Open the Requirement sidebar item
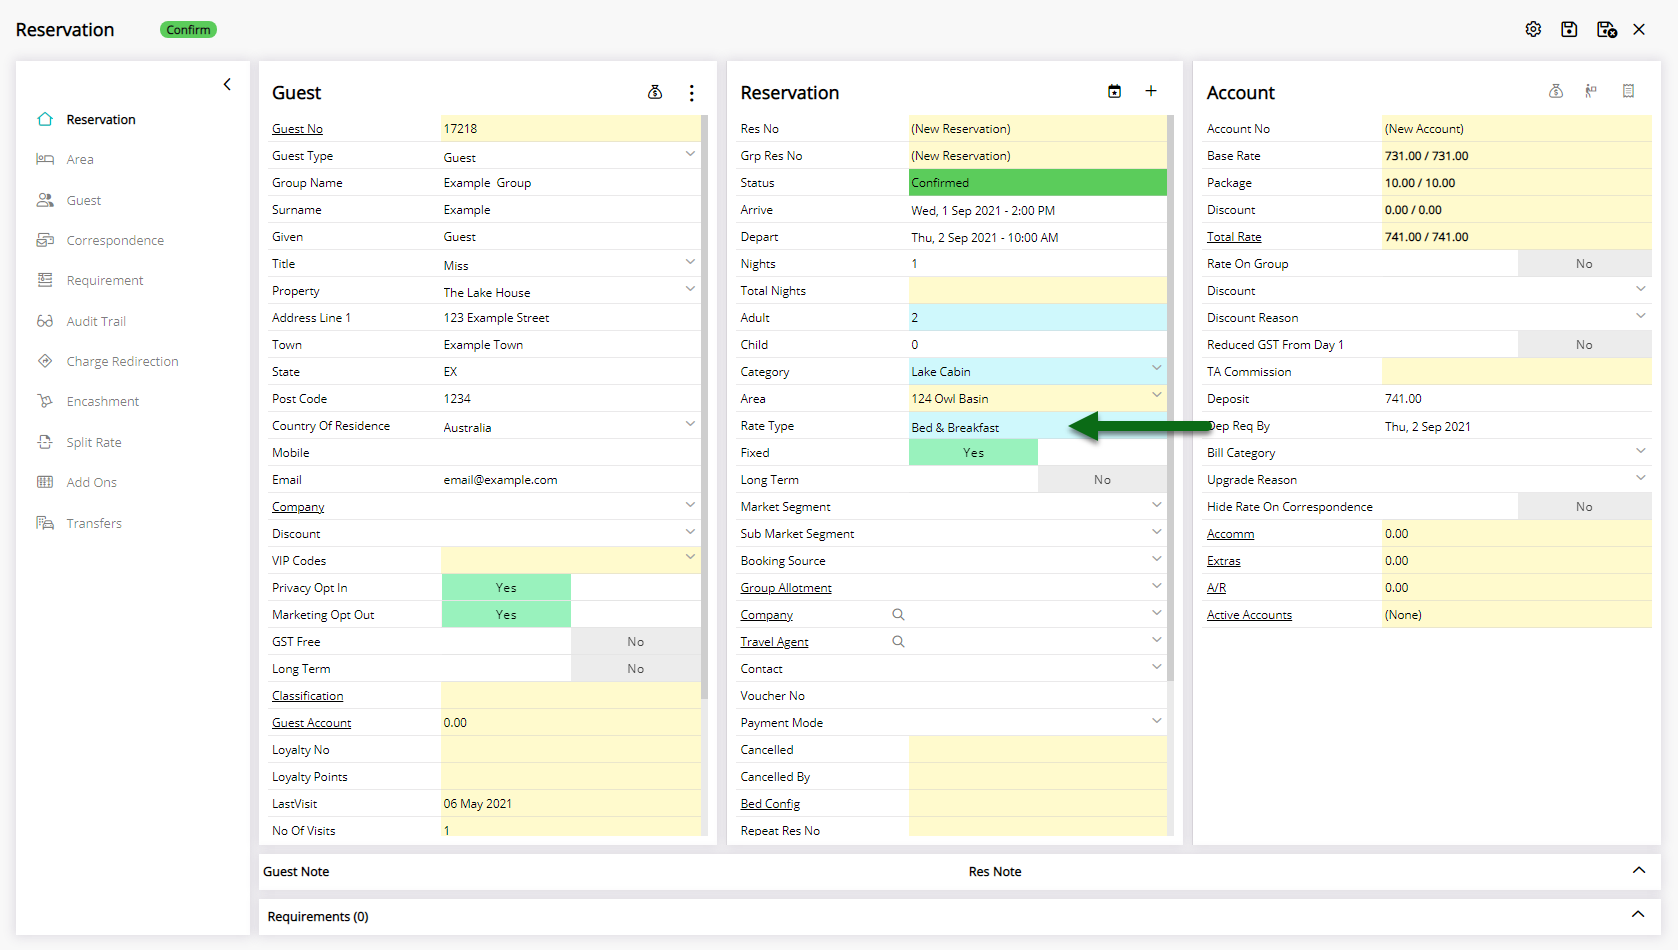This screenshot has height=950, width=1678. 104,280
